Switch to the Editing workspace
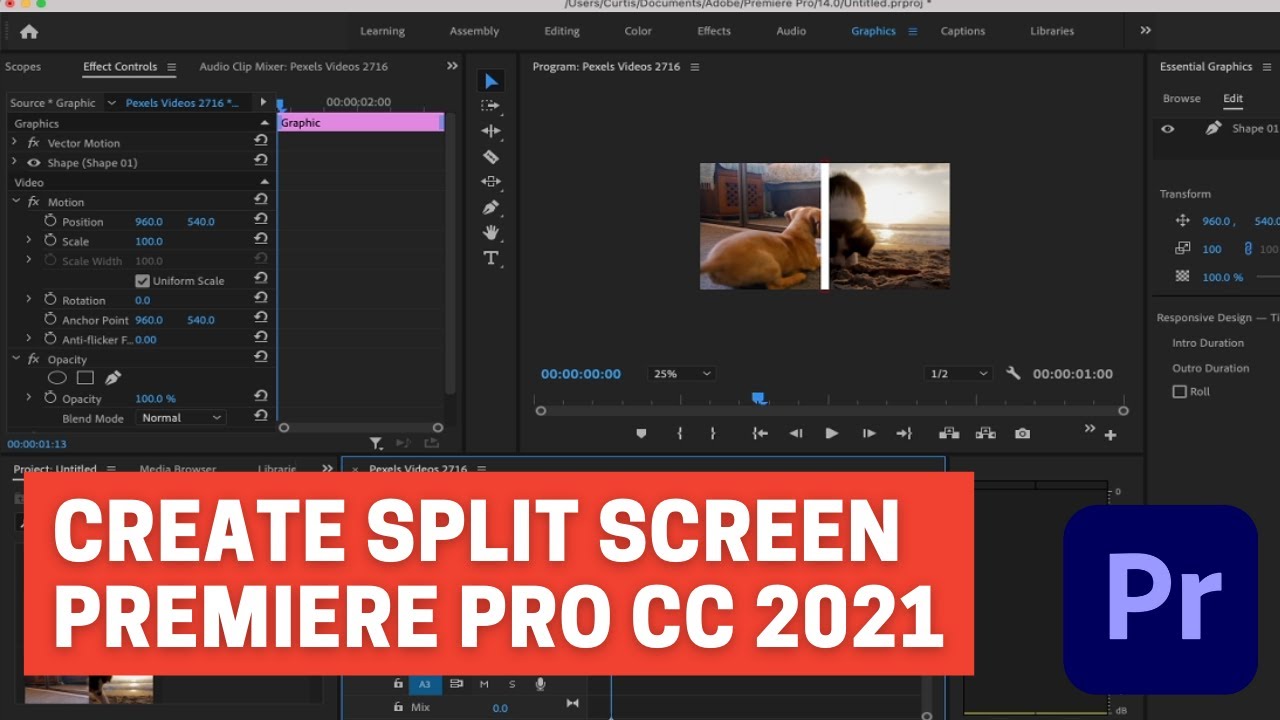Image resolution: width=1280 pixels, height=720 pixels. [x=562, y=31]
